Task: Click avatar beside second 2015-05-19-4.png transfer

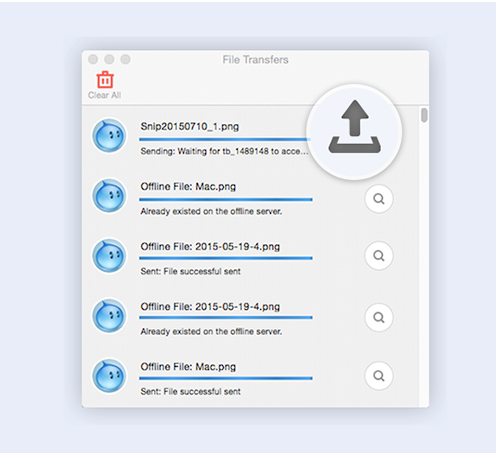Action: pyautogui.click(x=109, y=316)
